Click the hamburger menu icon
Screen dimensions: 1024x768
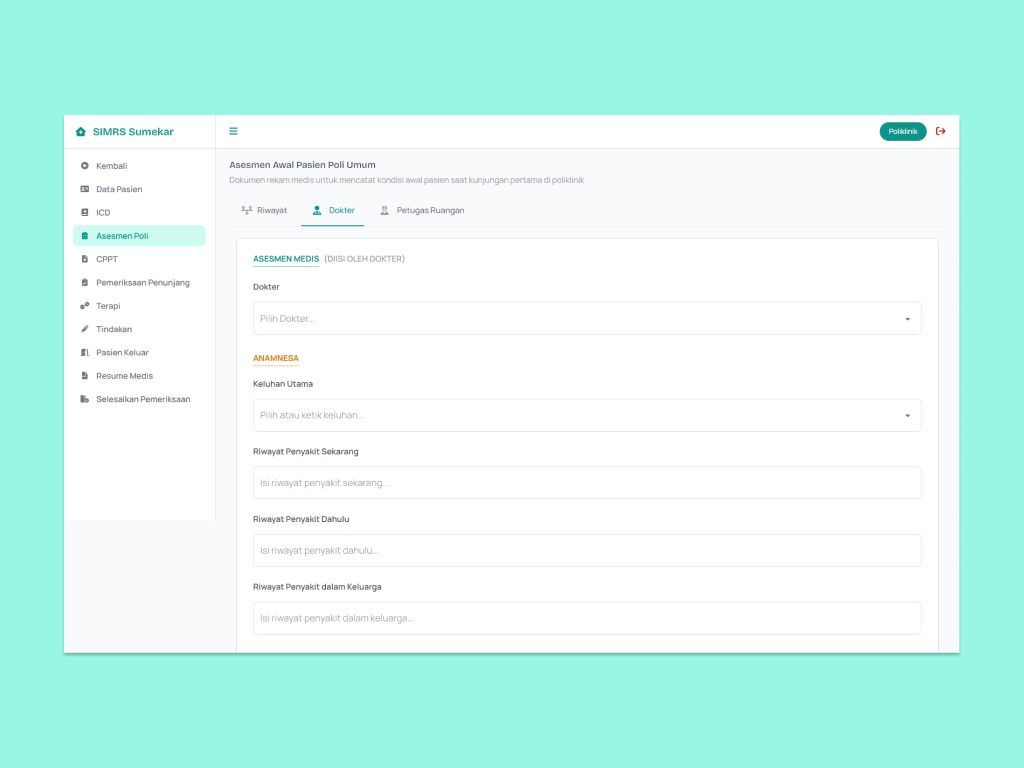click(x=233, y=131)
